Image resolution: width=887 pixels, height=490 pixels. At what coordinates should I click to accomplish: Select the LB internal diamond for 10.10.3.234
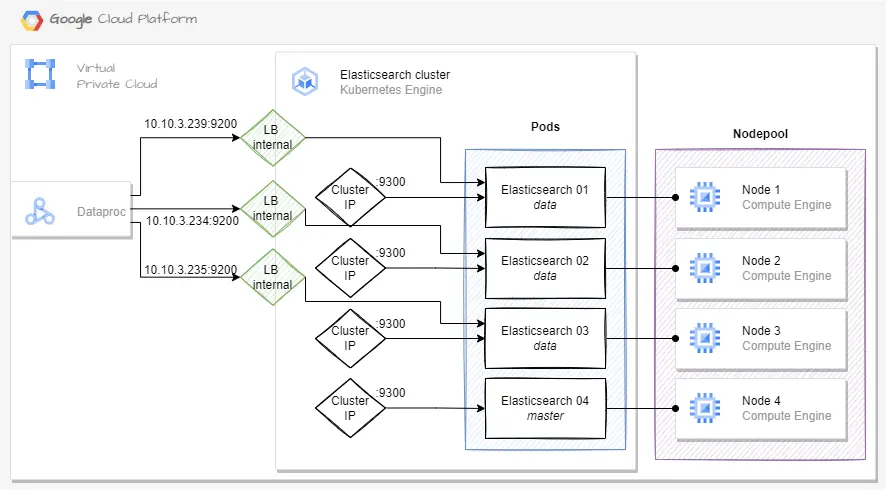[x=273, y=209]
